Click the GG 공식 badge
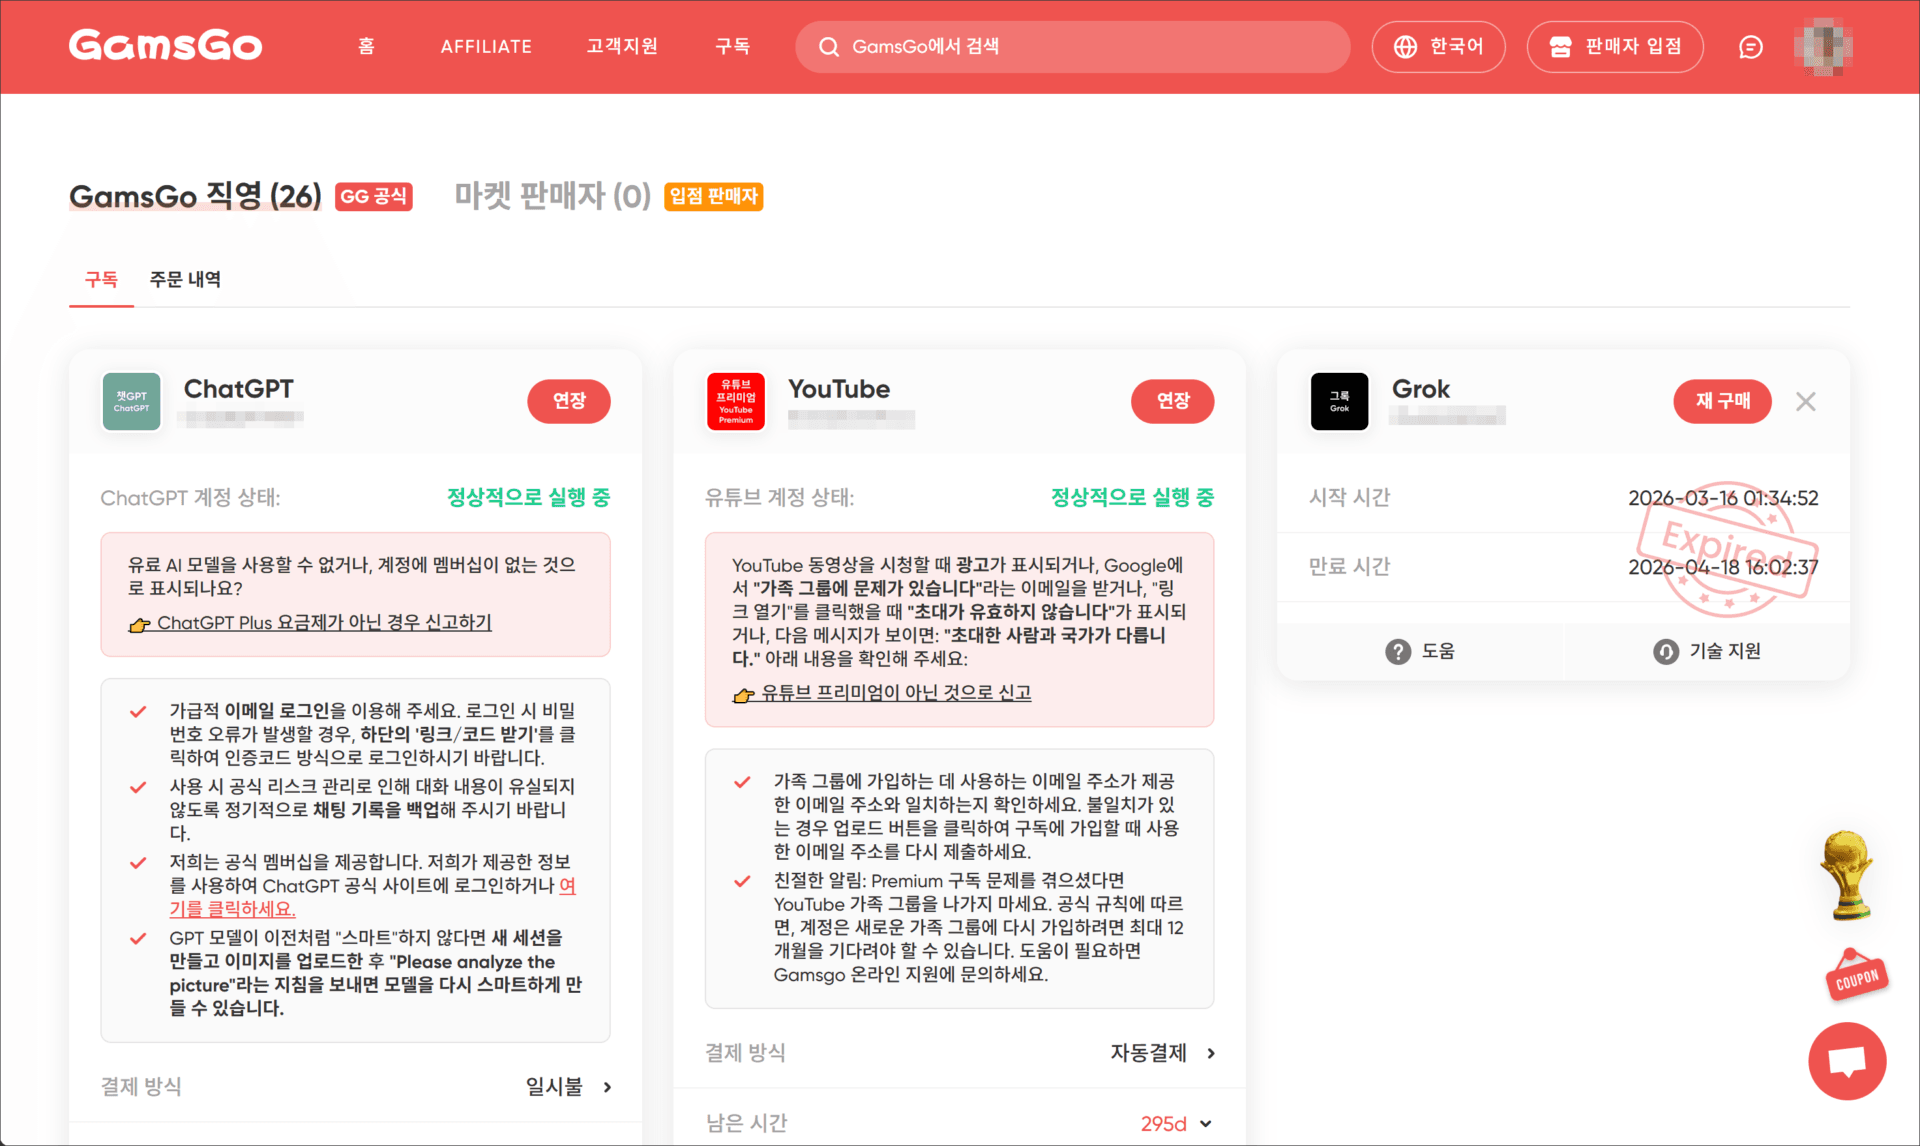This screenshot has width=1920, height=1146. pos(374,197)
